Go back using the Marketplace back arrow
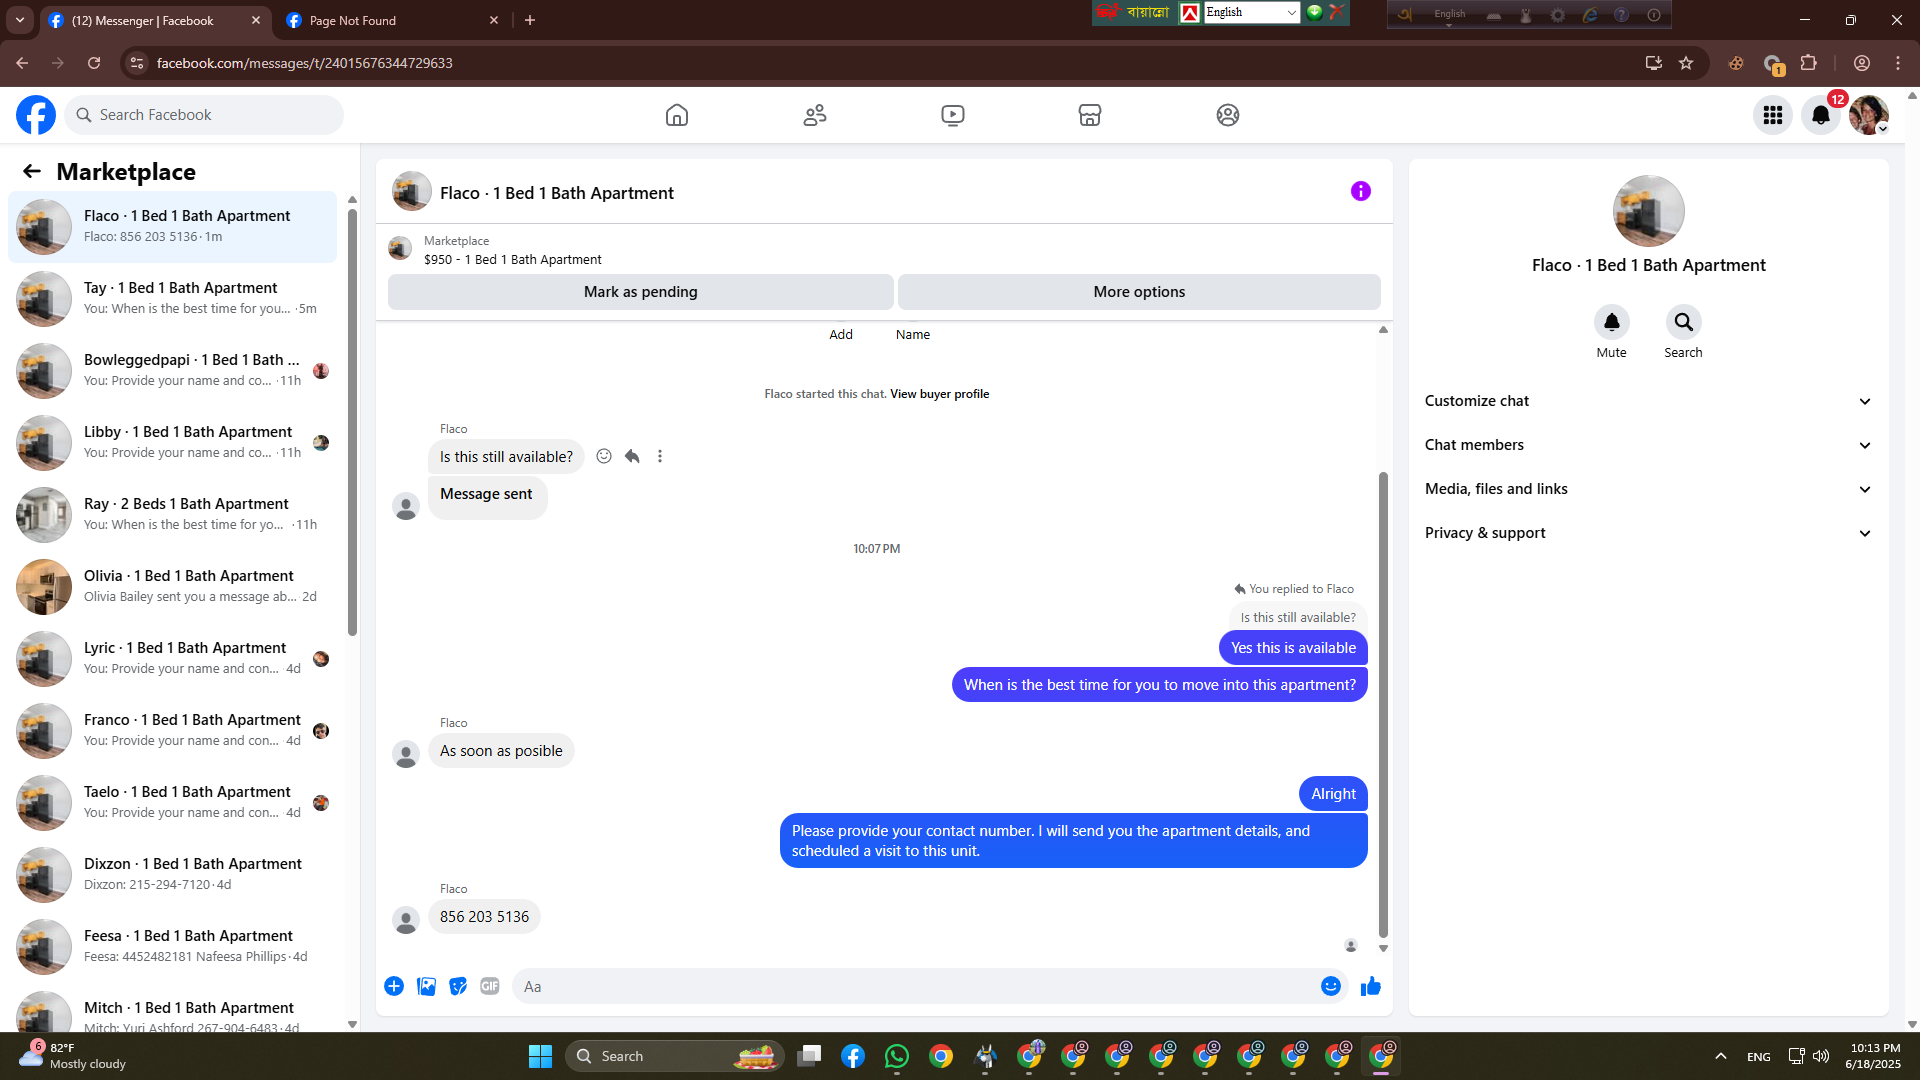 coord(32,171)
